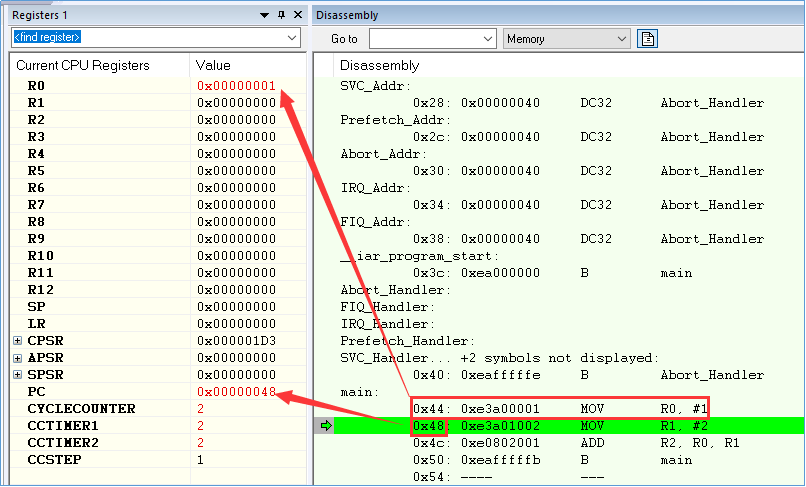Viewport: 806px width, 487px height.
Task: Close the Registers 1 panel
Action: coord(298,15)
